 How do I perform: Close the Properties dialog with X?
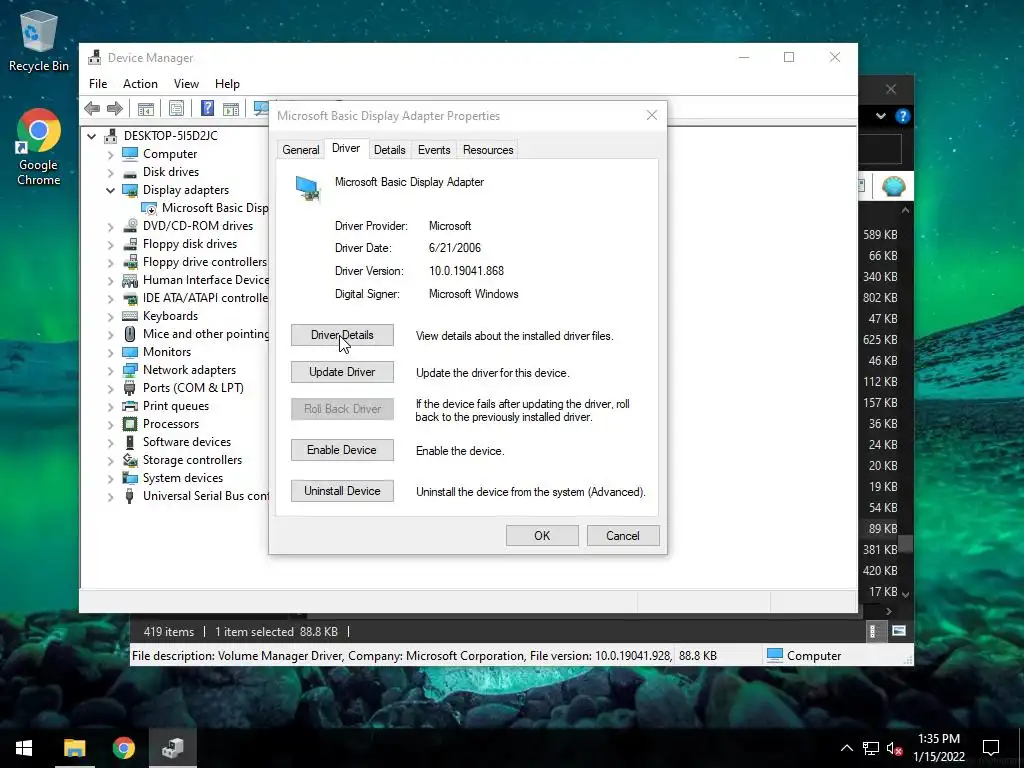coord(652,116)
